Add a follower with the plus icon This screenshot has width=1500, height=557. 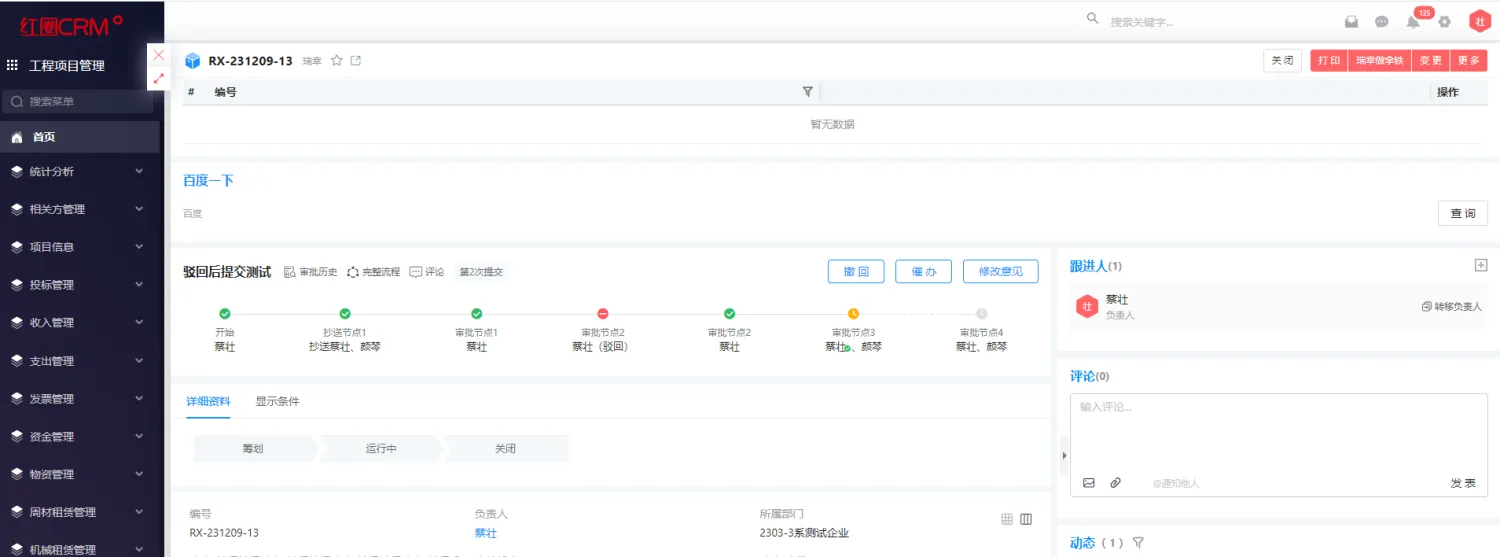coord(1481,265)
